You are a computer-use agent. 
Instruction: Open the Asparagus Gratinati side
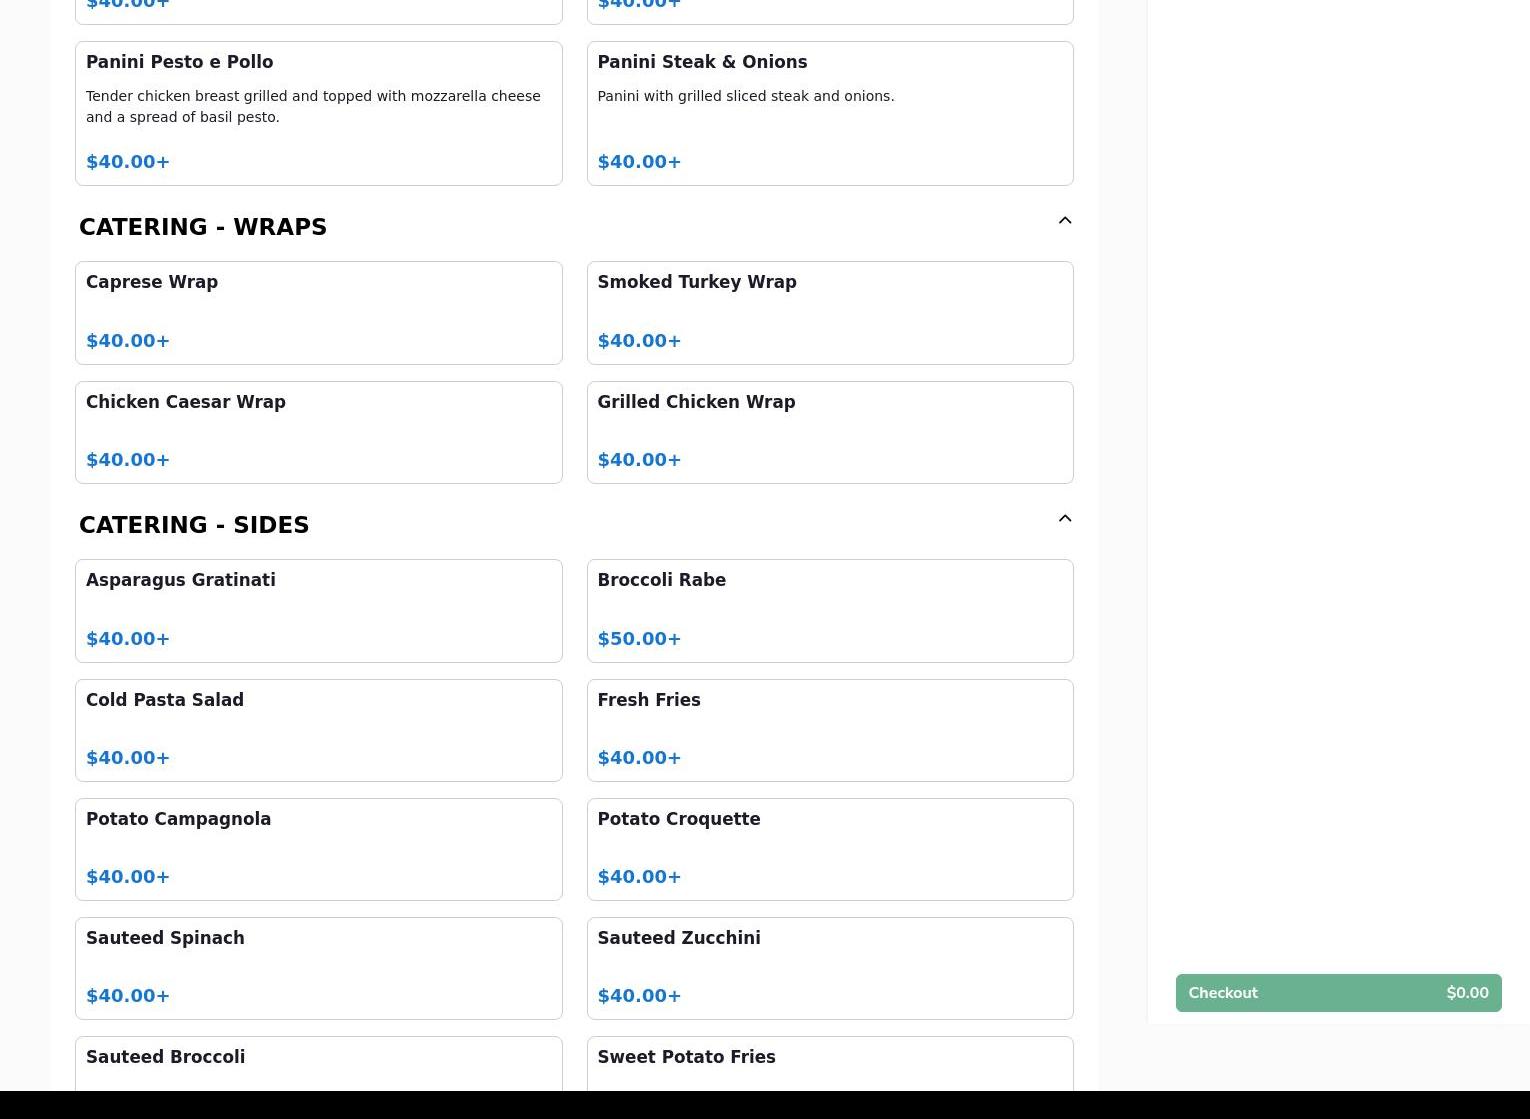[x=319, y=611]
